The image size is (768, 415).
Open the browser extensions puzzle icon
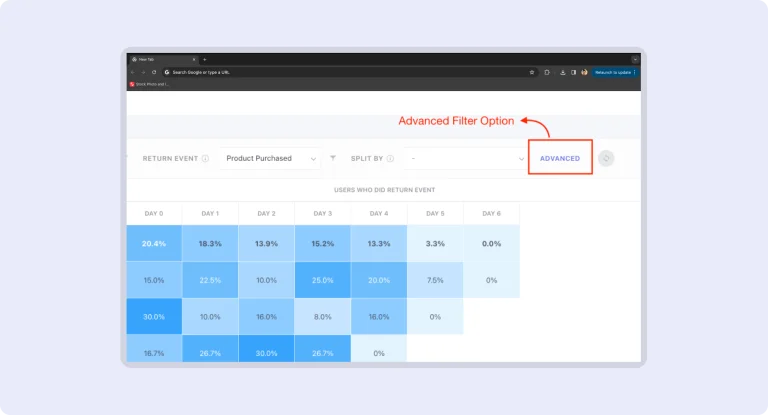pyautogui.click(x=547, y=72)
